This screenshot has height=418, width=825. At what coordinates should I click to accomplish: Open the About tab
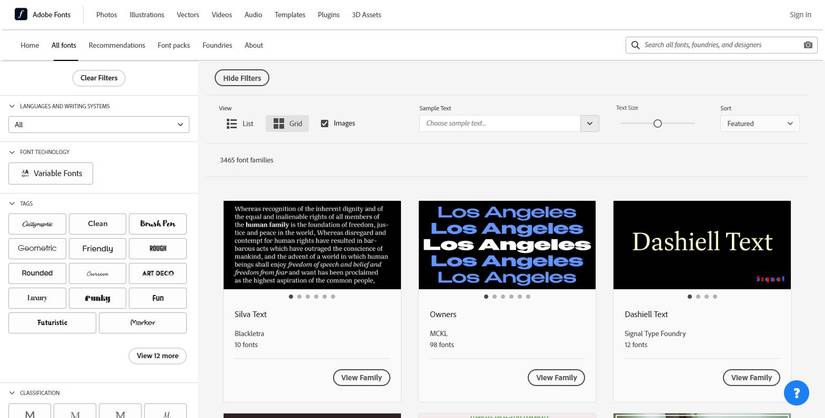254,45
